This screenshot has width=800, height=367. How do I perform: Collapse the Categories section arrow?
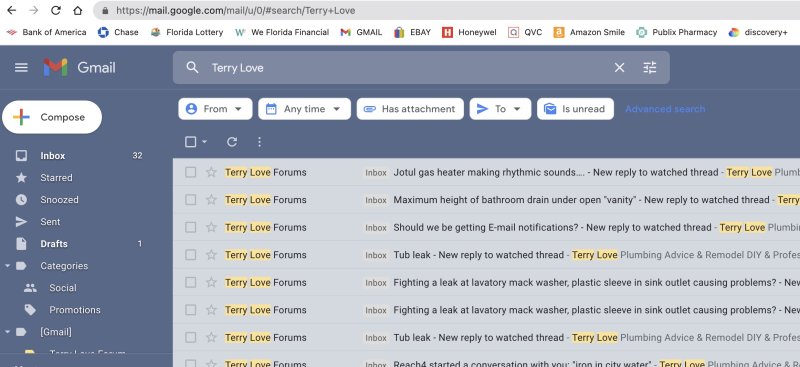7,266
